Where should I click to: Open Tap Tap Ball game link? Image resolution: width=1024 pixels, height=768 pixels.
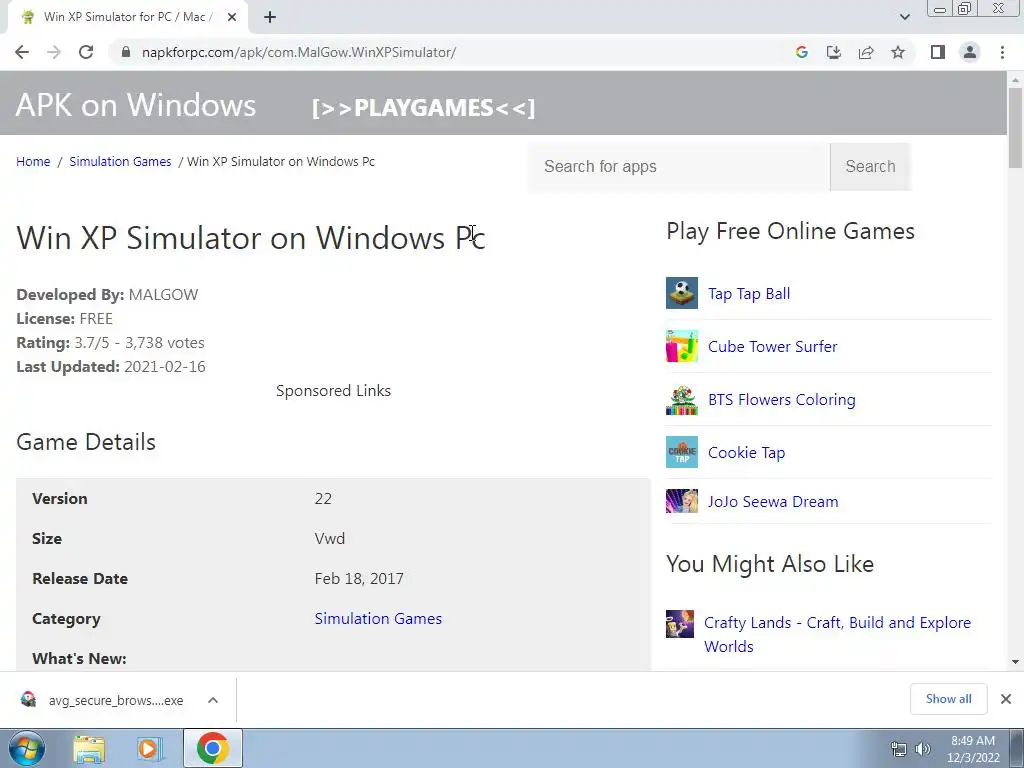click(749, 294)
